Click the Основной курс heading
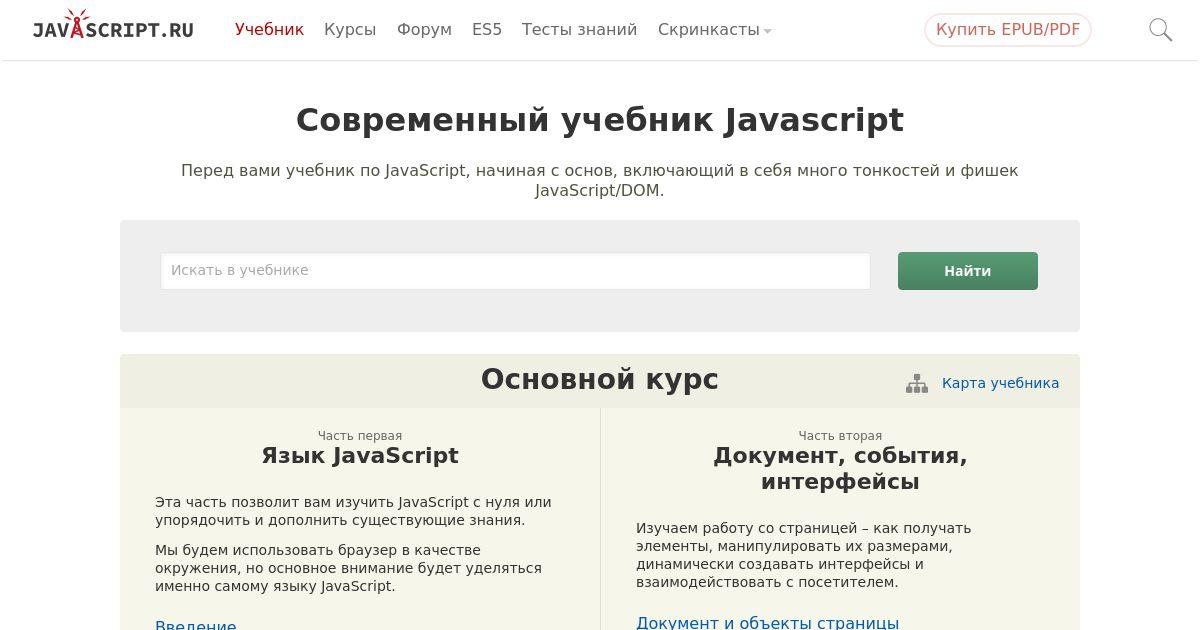The width and height of the screenshot is (1200, 630). pyautogui.click(x=600, y=380)
